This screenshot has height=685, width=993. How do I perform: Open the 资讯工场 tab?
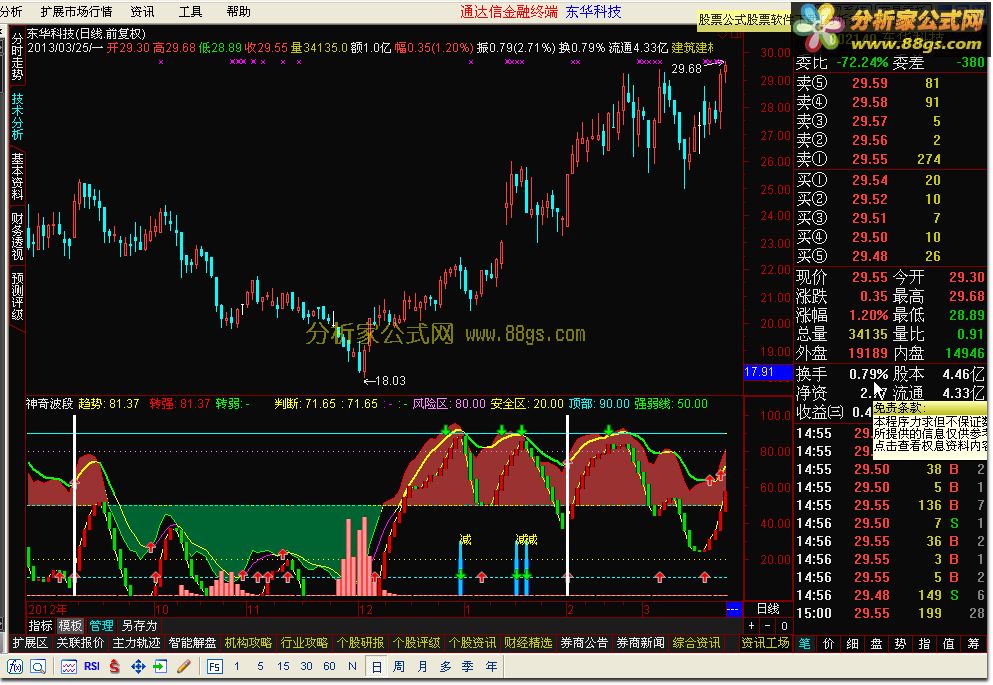click(766, 643)
